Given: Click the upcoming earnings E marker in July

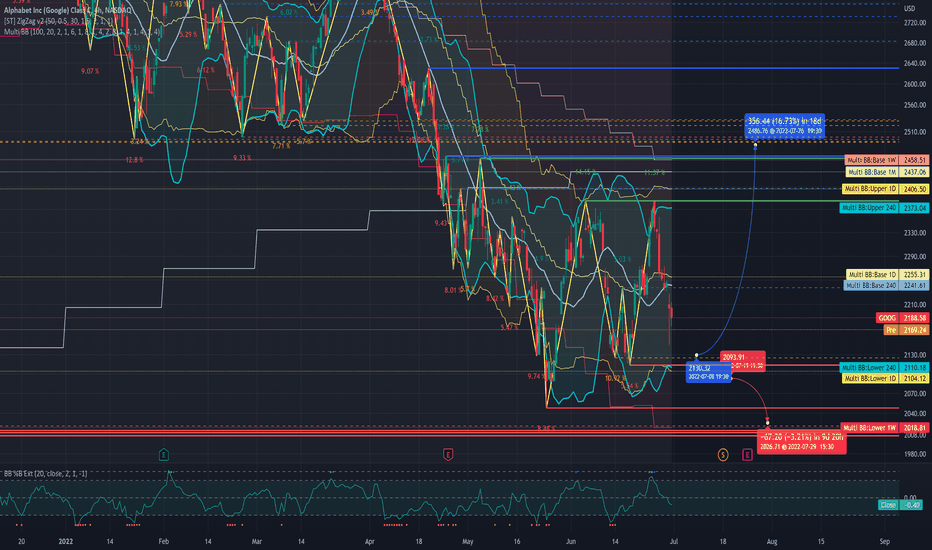Looking at the screenshot, I should (747, 455).
